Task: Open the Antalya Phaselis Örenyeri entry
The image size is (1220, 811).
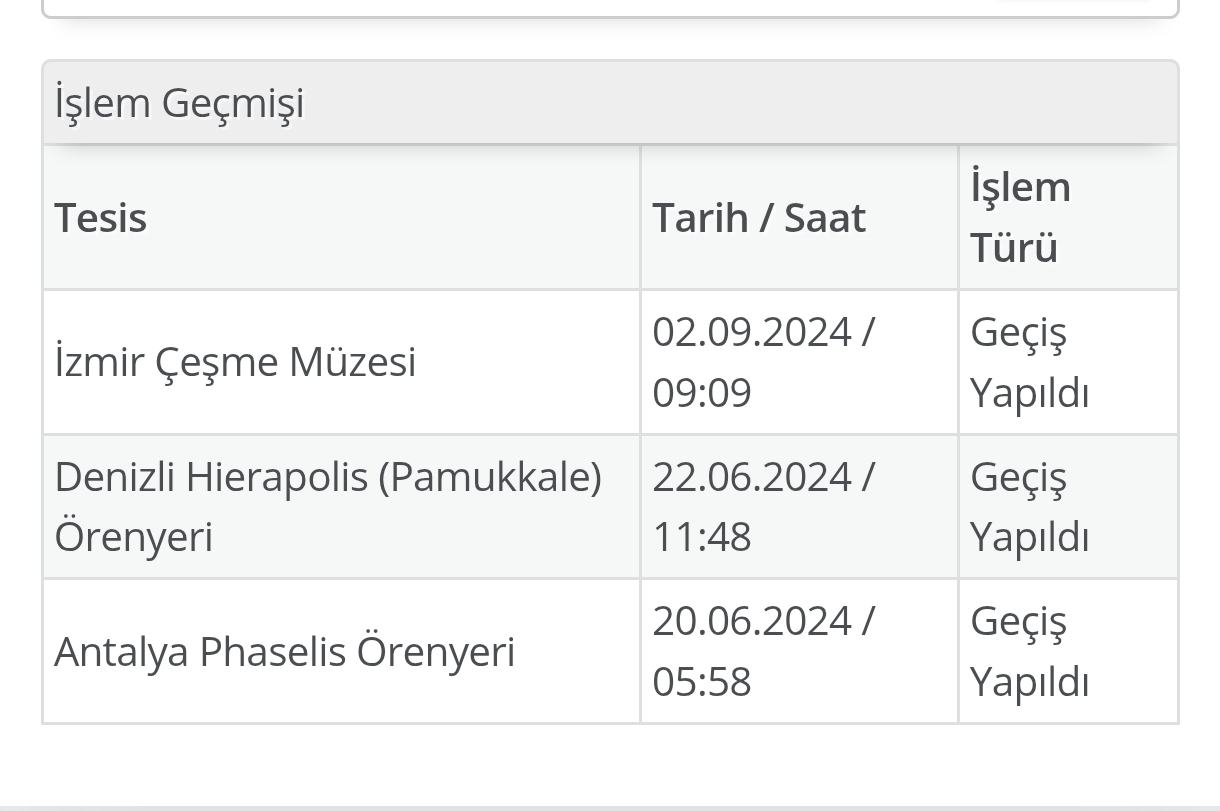Action: tap(285, 651)
